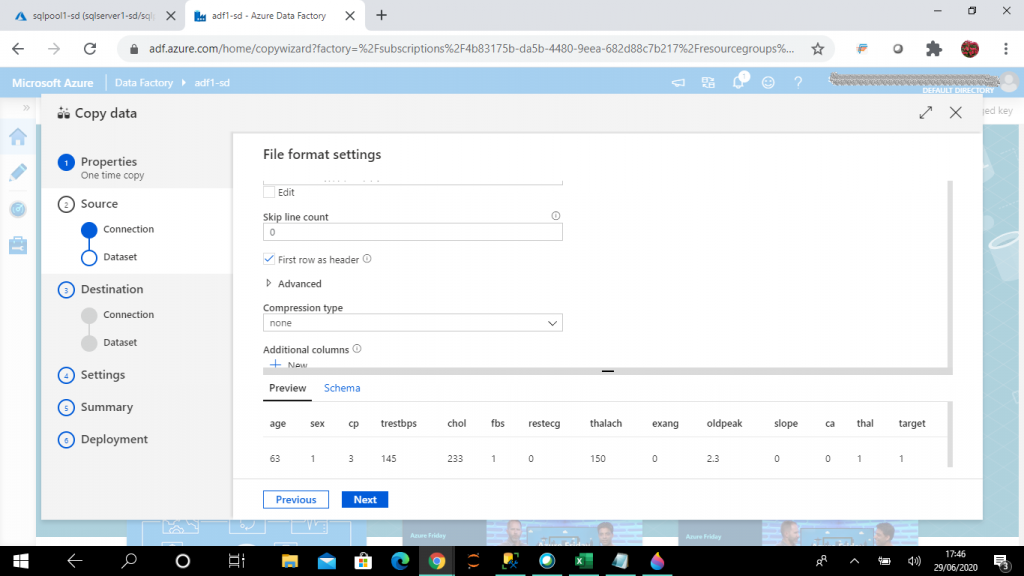
Task: Toggle the Edit checkbox
Action: 269,192
